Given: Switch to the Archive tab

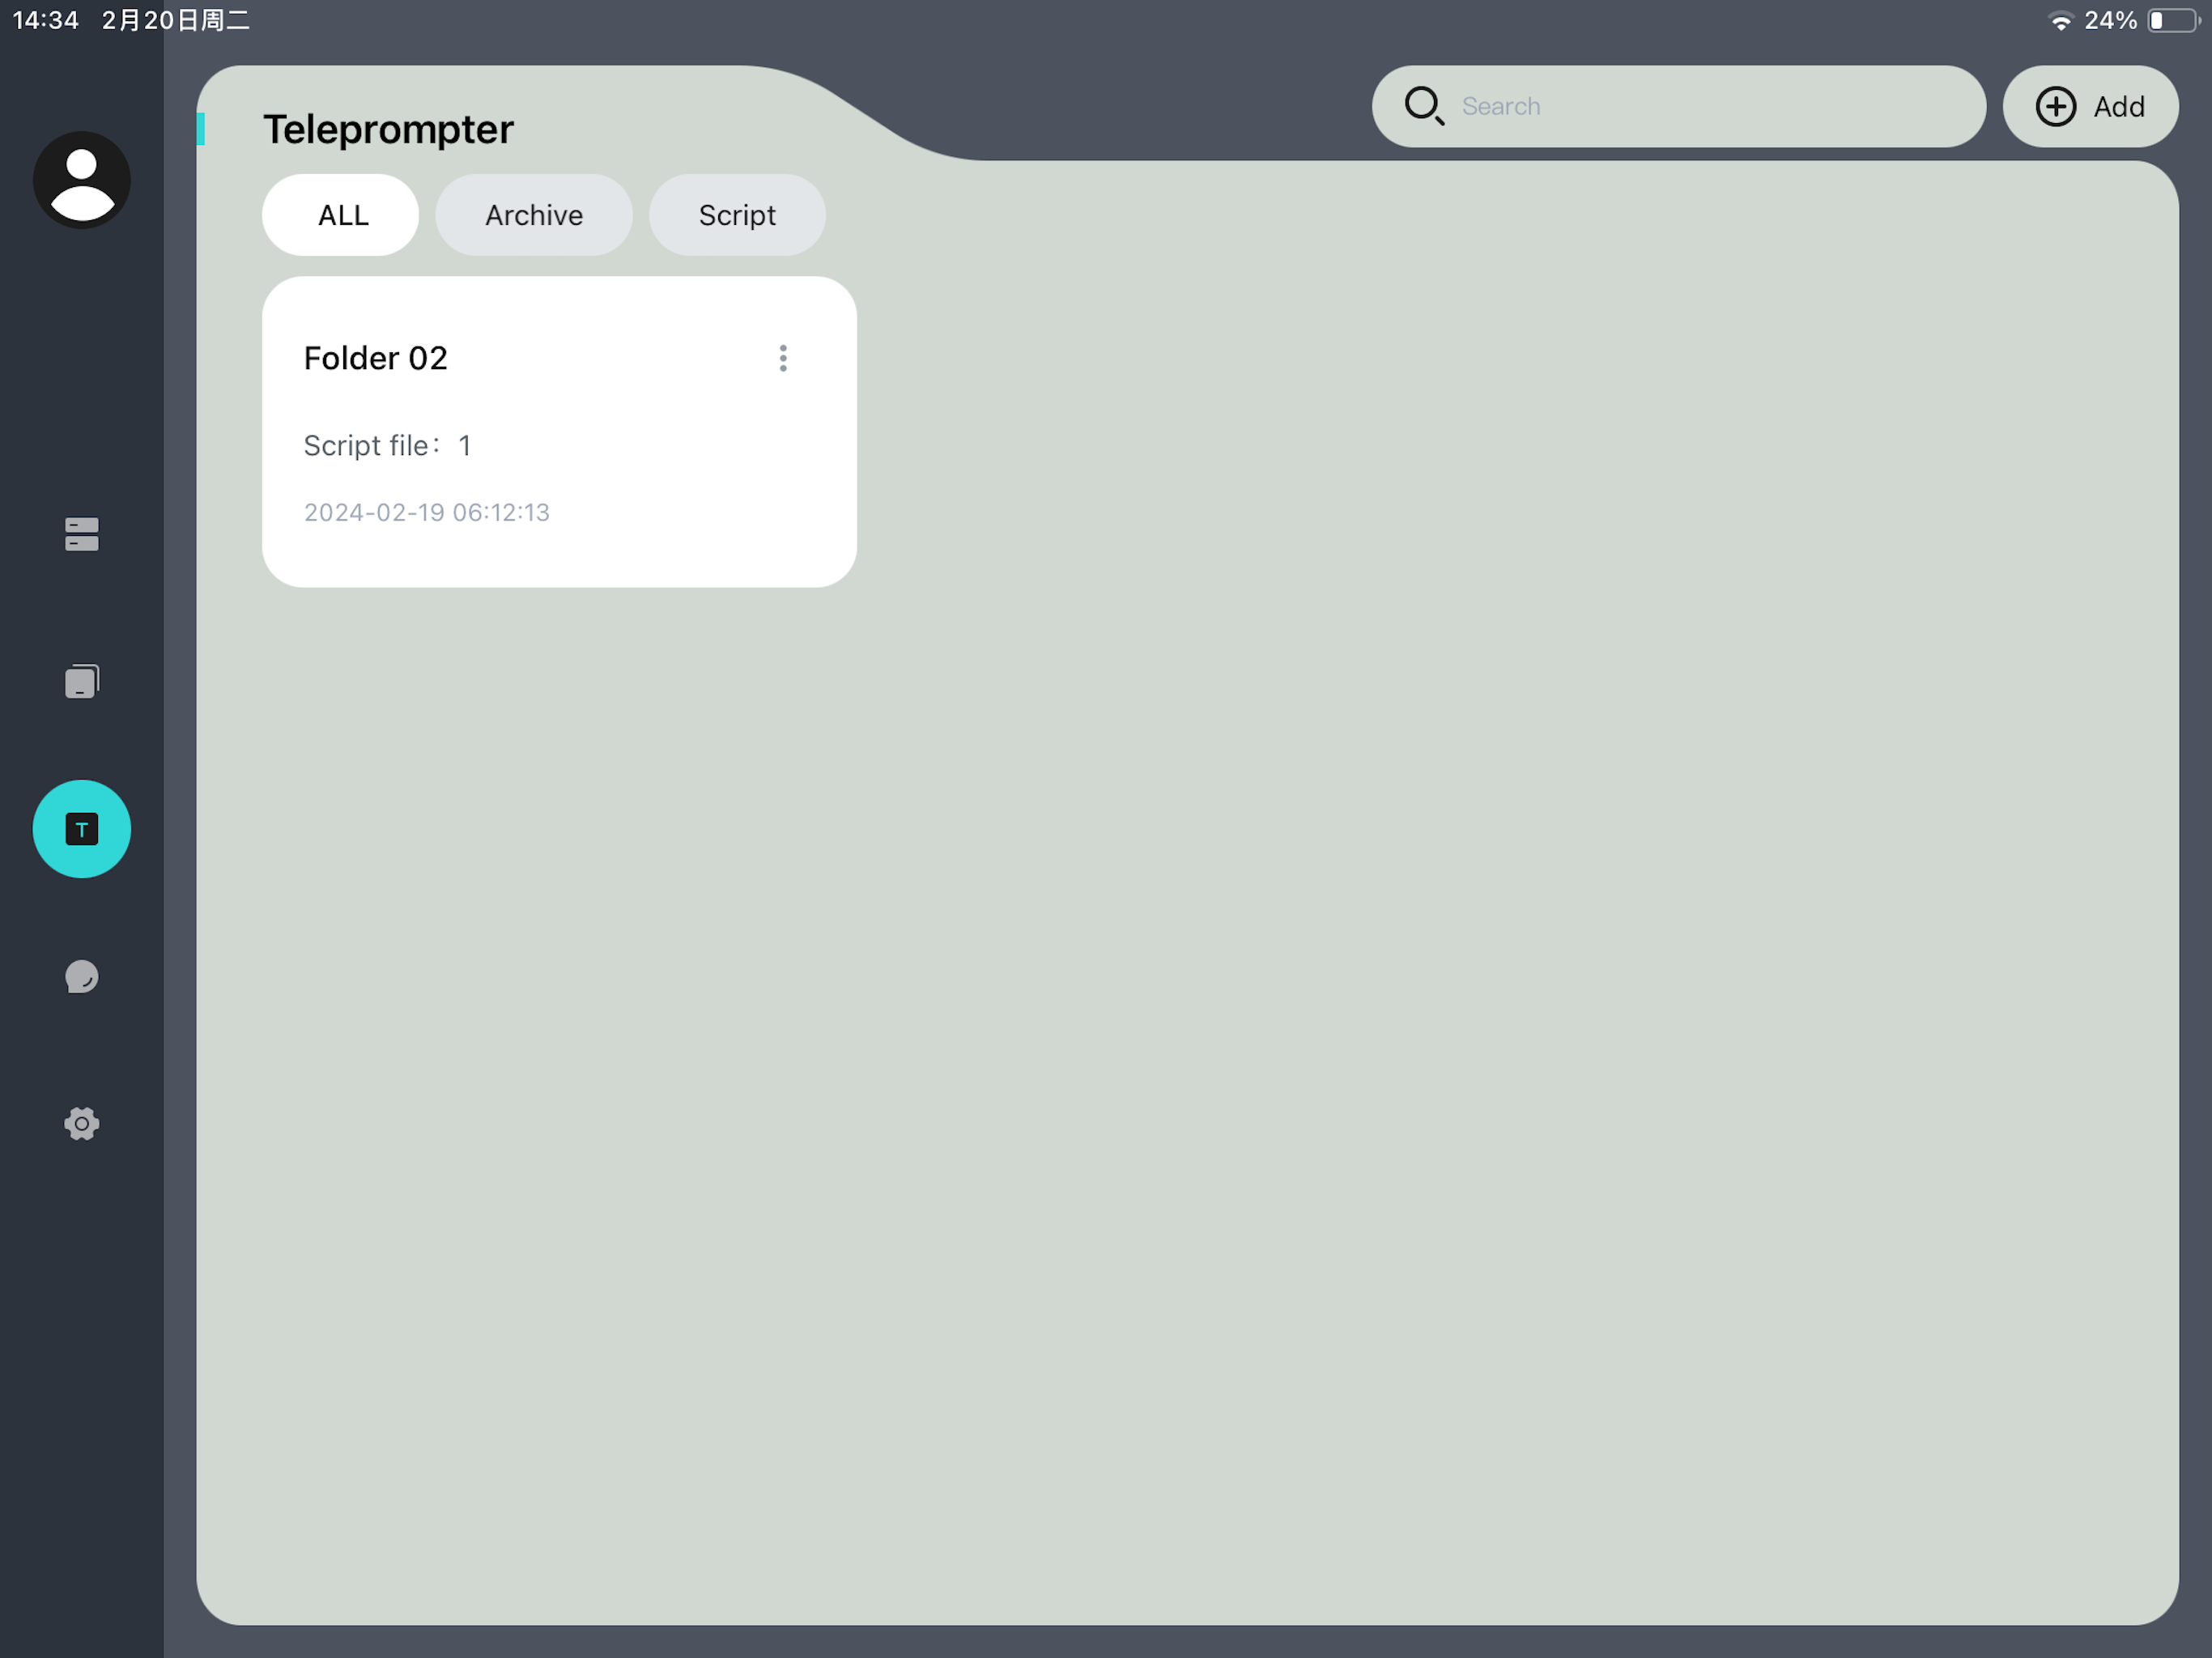Looking at the screenshot, I should (534, 215).
